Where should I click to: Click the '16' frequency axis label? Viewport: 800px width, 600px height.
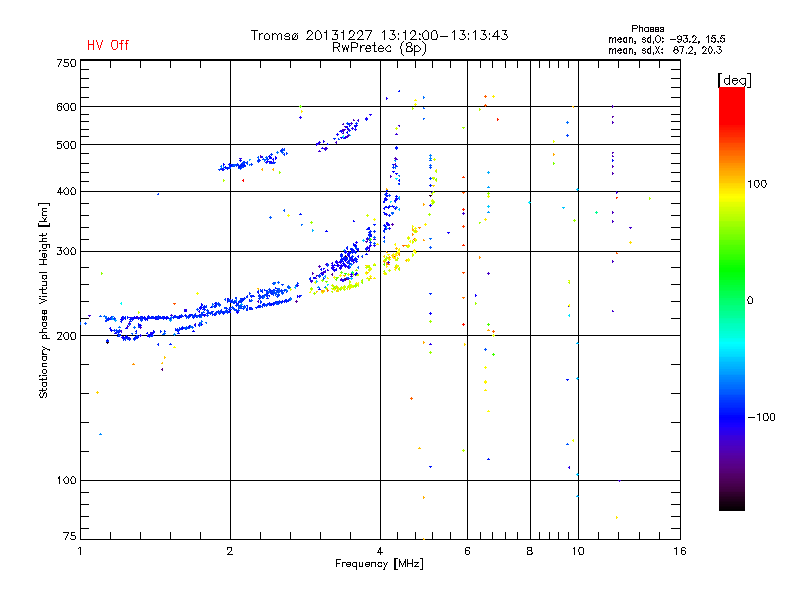click(x=680, y=551)
